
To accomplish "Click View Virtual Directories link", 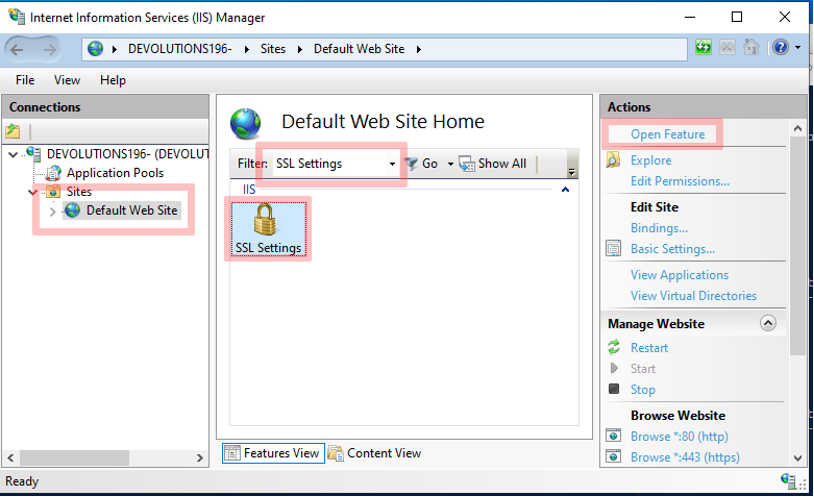I will click(x=693, y=295).
